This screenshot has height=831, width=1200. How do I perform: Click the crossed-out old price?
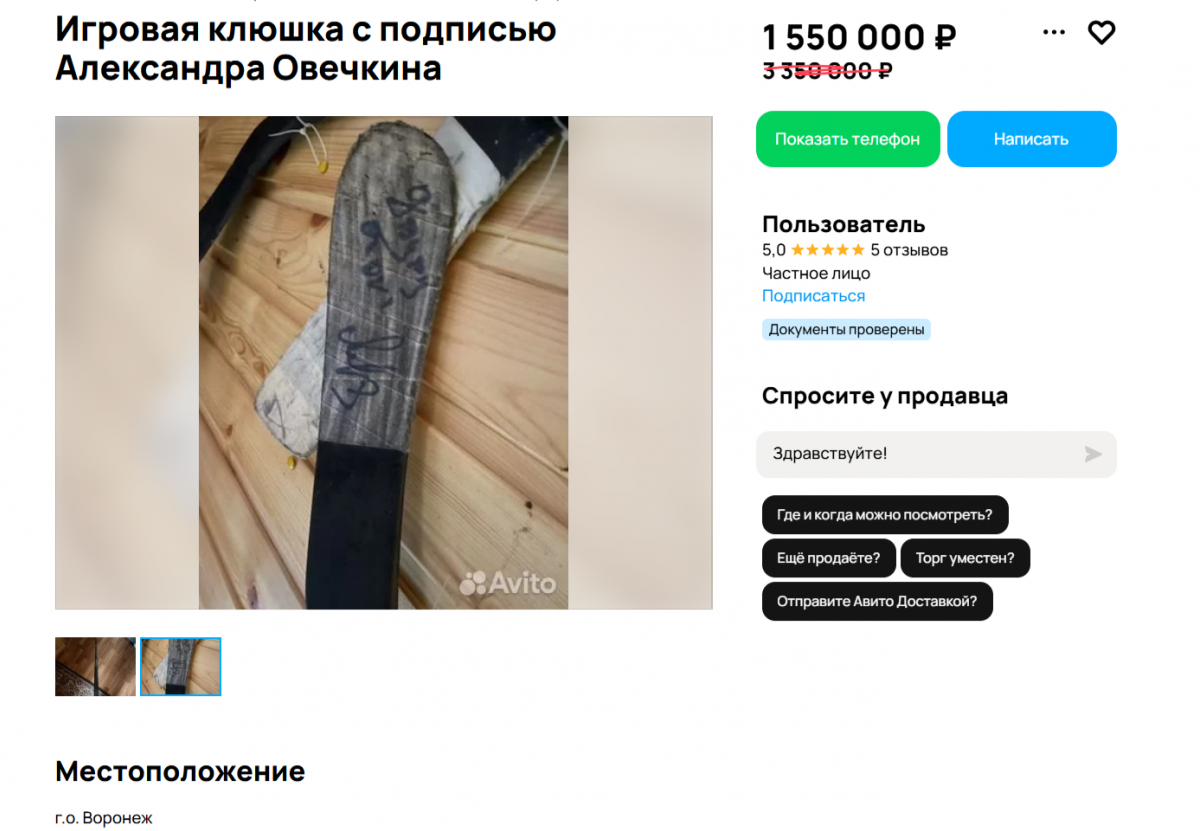coord(828,70)
